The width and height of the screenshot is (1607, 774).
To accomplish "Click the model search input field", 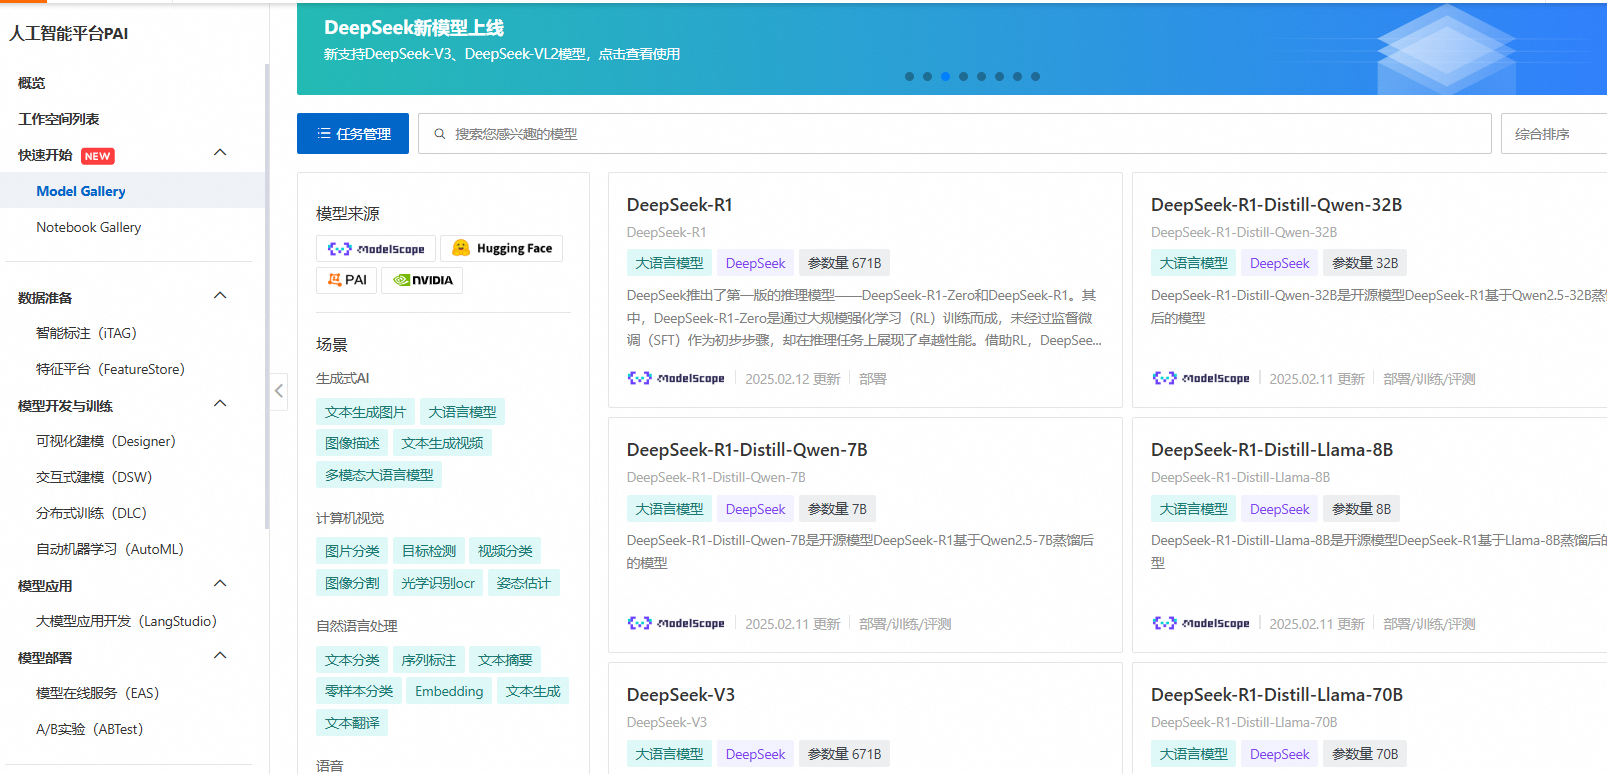I will click(x=955, y=134).
